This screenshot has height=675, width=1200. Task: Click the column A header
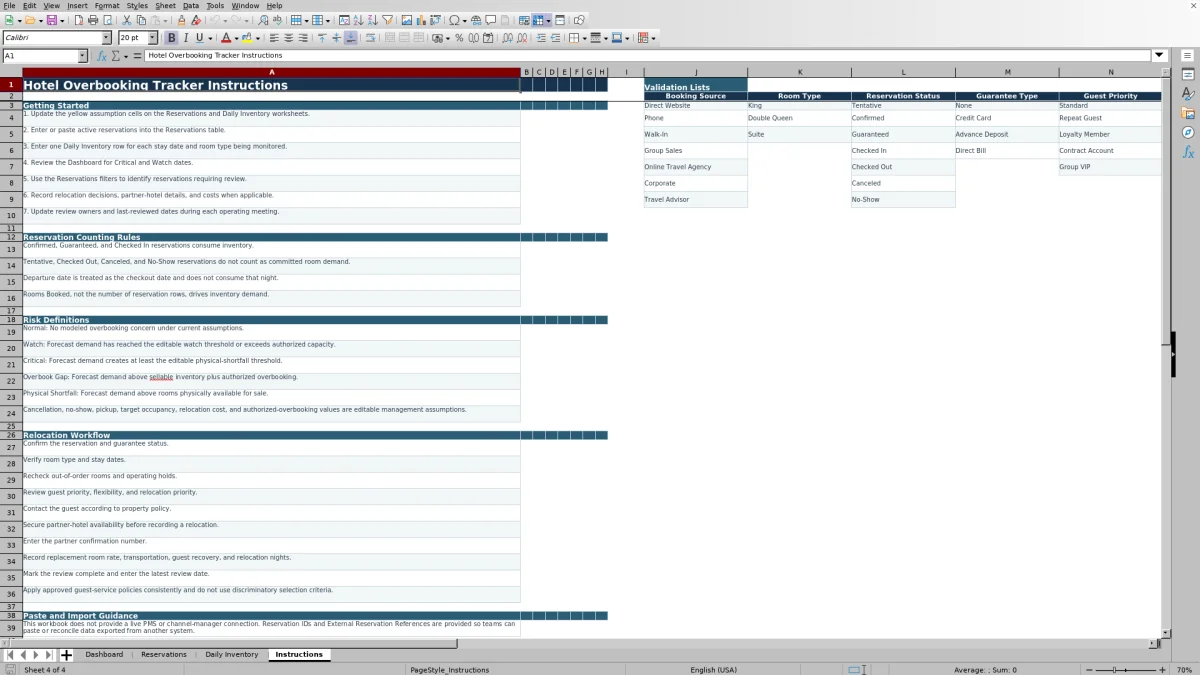tap(271, 72)
